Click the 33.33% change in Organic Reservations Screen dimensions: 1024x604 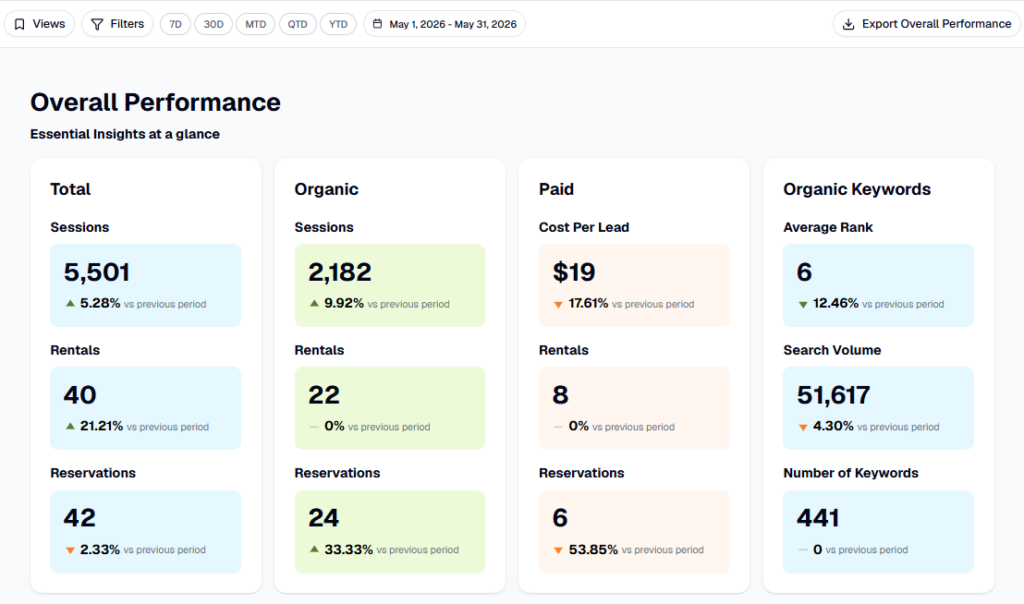tap(349, 550)
